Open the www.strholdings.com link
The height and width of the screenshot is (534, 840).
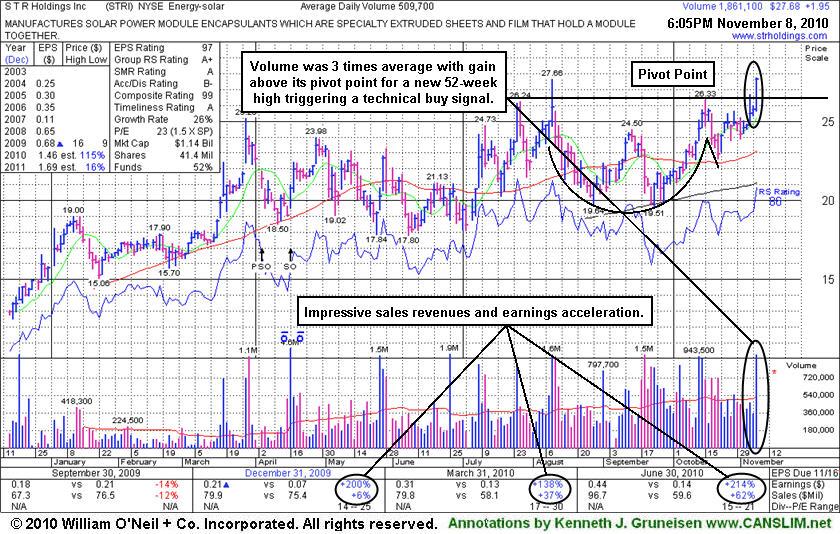pos(779,36)
